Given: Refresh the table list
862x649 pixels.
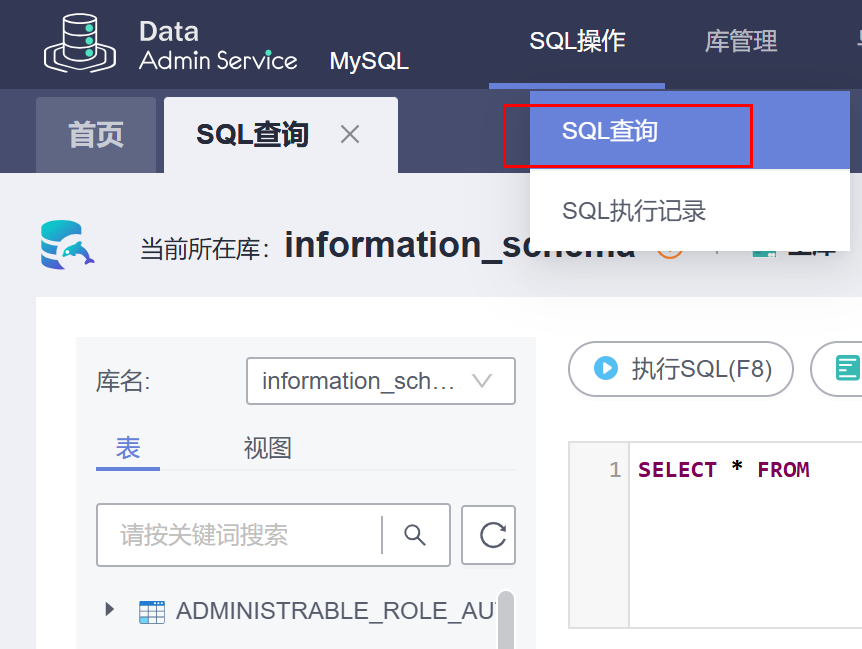Looking at the screenshot, I should (490, 535).
